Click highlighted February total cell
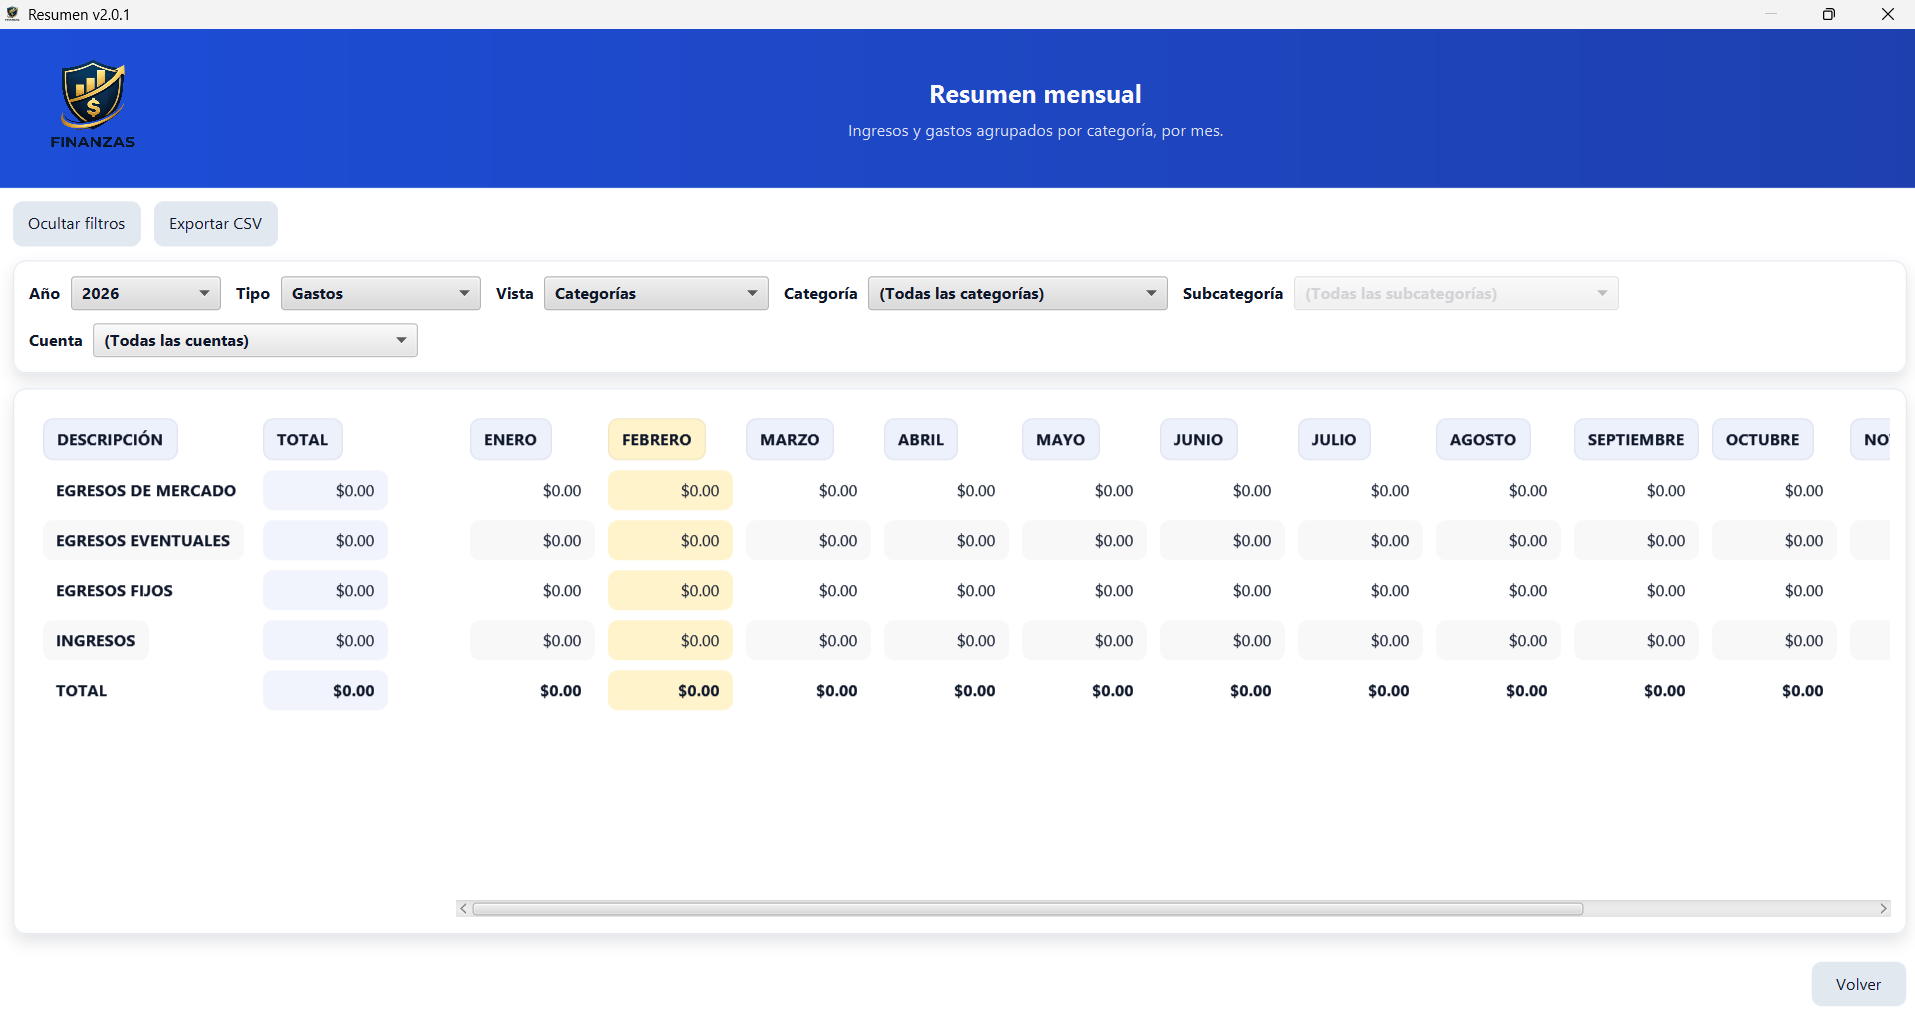The width and height of the screenshot is (1915, 1014). click(x=670, y=691)
